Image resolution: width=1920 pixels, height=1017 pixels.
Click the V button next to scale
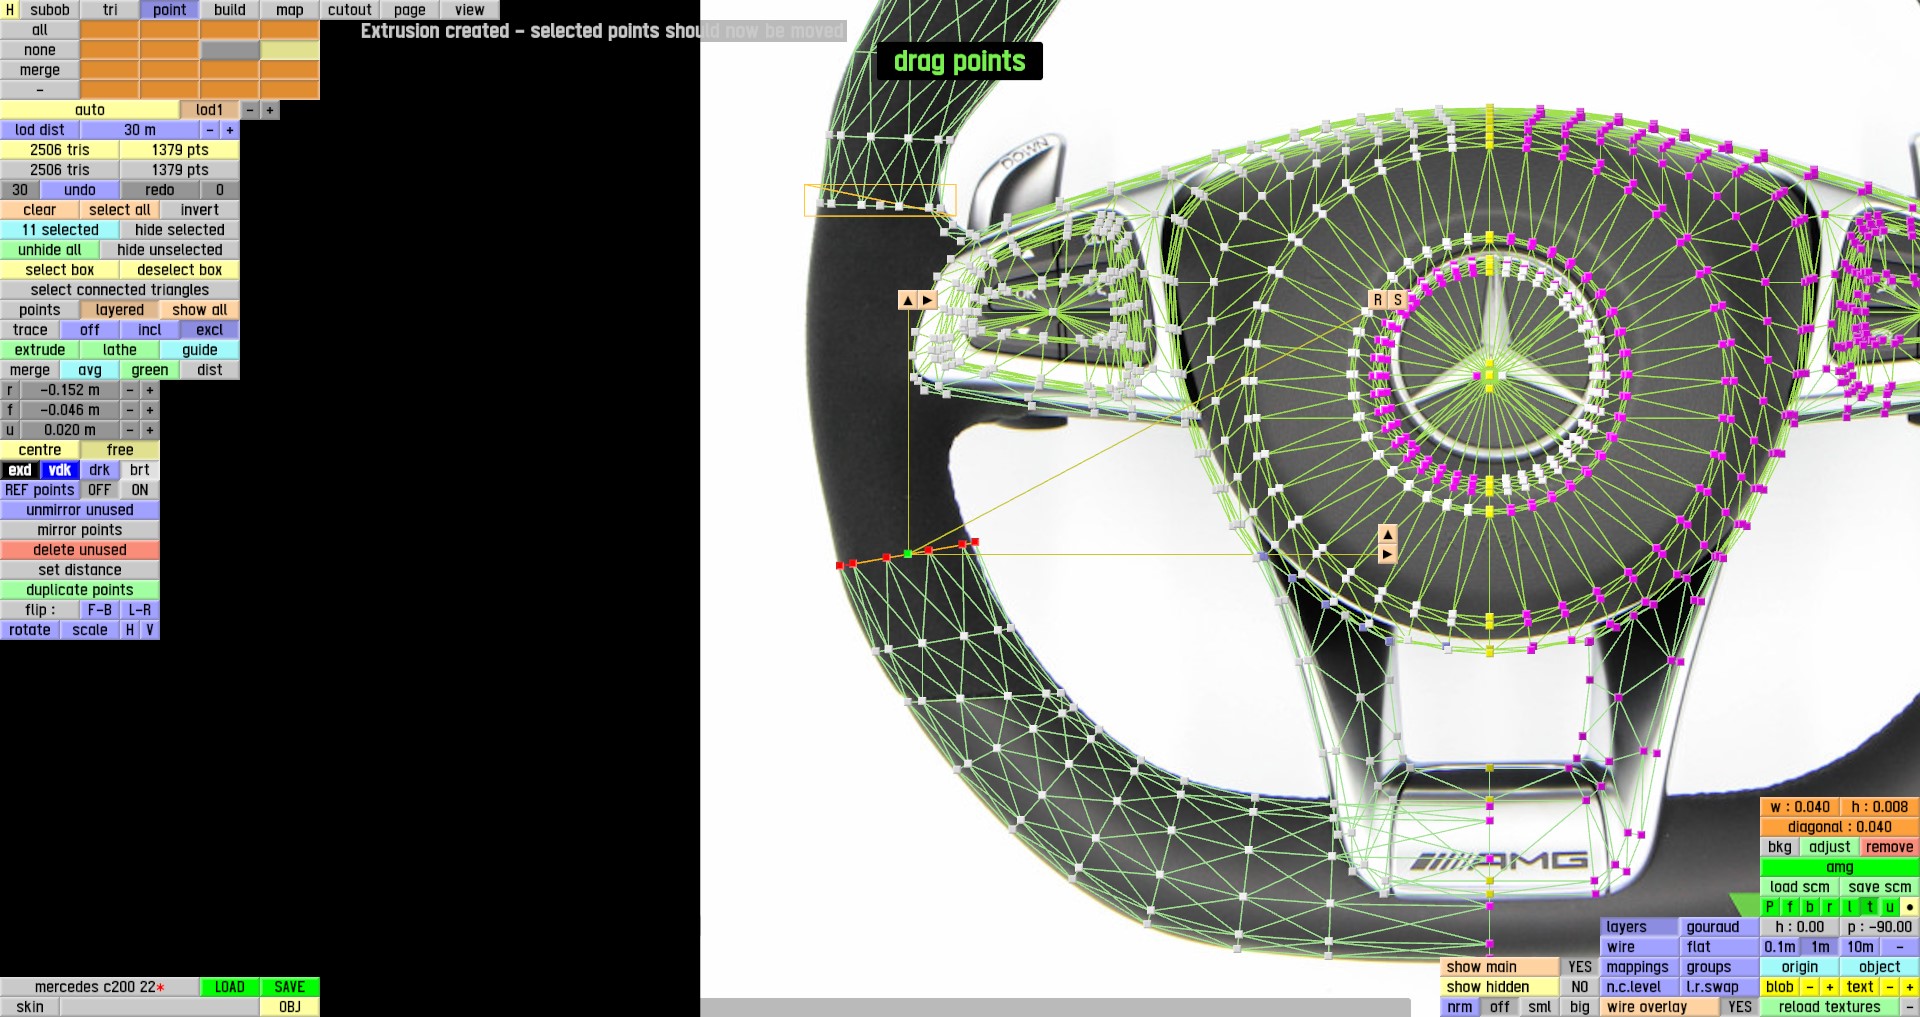tap(150, 630)
